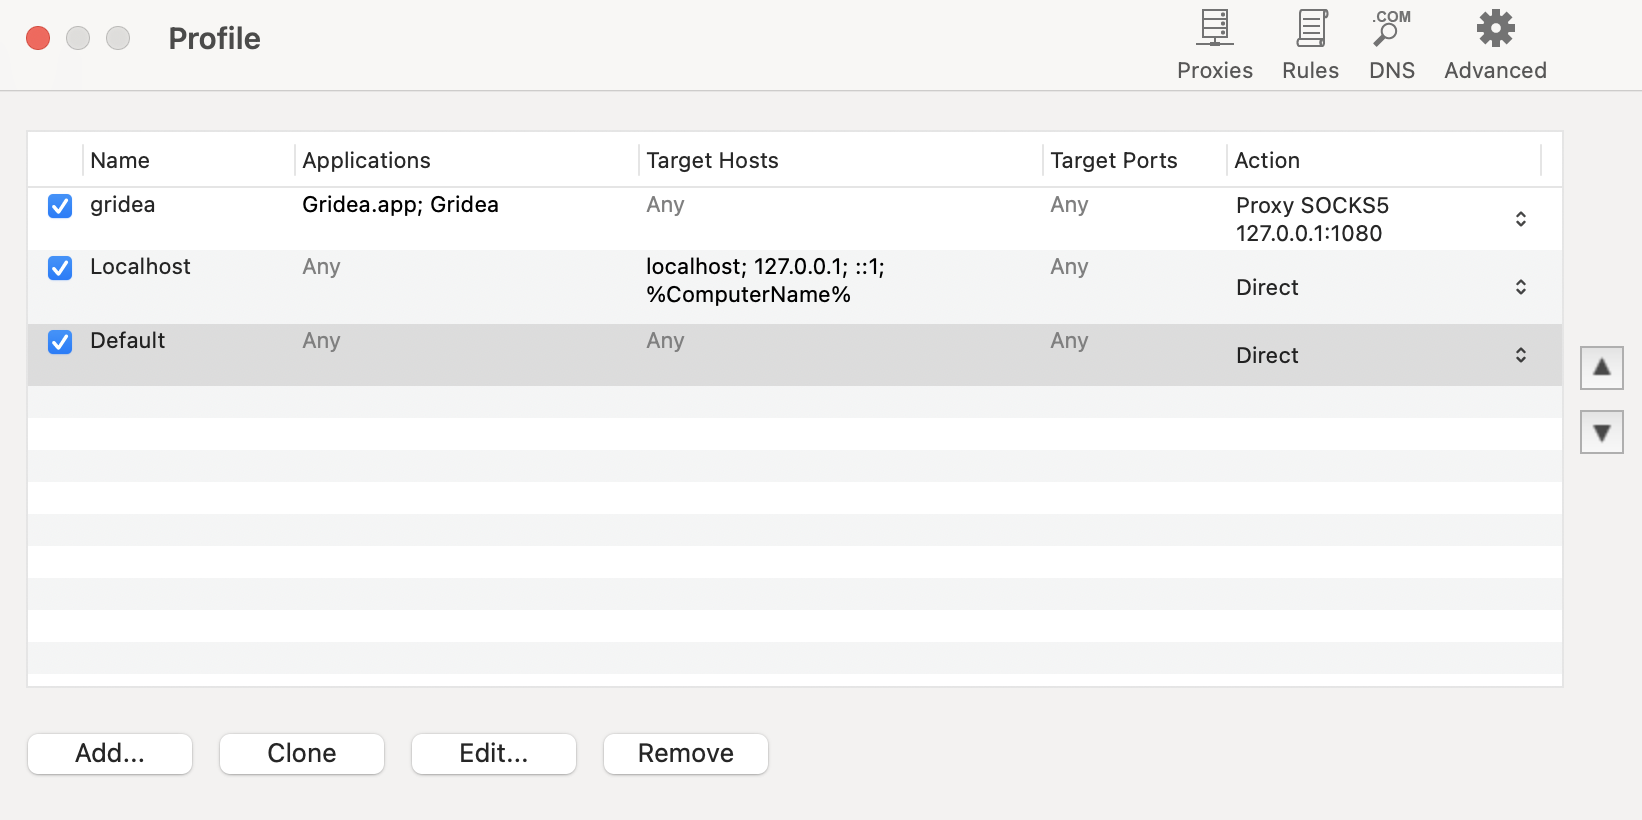Remove the selected rule
1642x820 pixels.
point(685,753)
